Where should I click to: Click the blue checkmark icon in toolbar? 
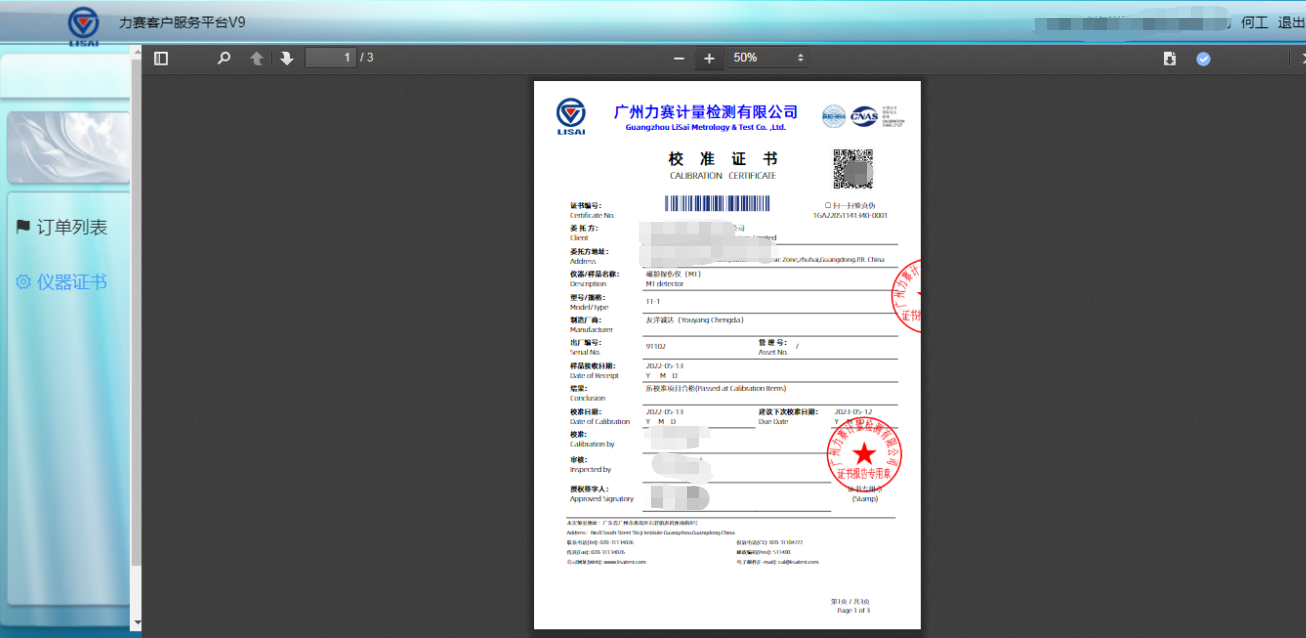click(x=1203, y=59)
